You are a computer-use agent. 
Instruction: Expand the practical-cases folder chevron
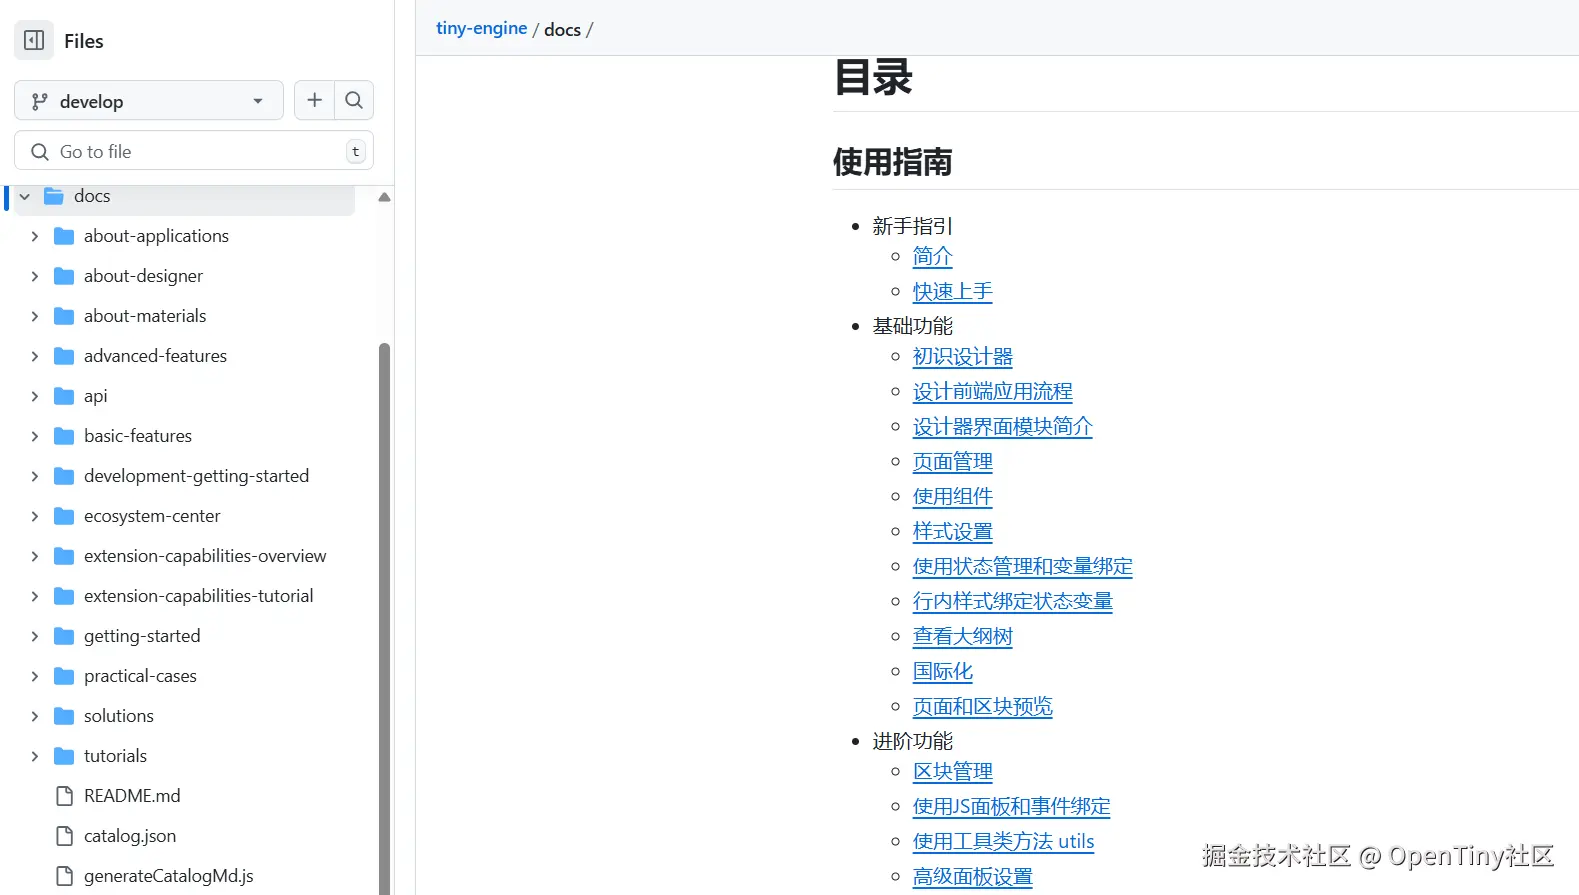[35, 676]
